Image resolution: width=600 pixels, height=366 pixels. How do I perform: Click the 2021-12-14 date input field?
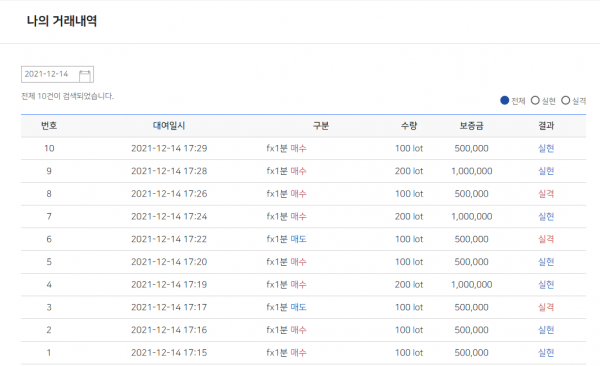coord(57,74)
